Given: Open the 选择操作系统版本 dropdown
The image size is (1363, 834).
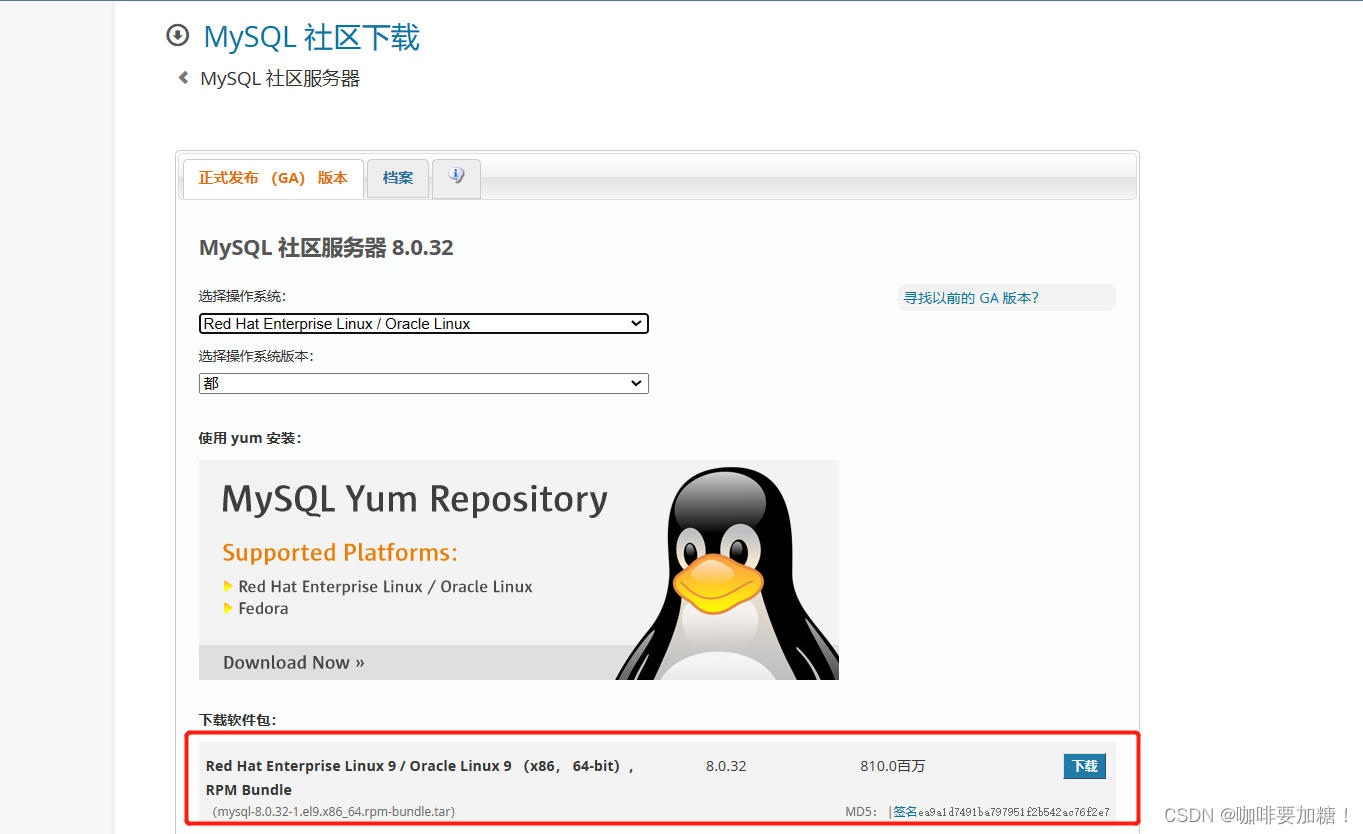Looking at the screenshot, I should click(x=424, y=383).
